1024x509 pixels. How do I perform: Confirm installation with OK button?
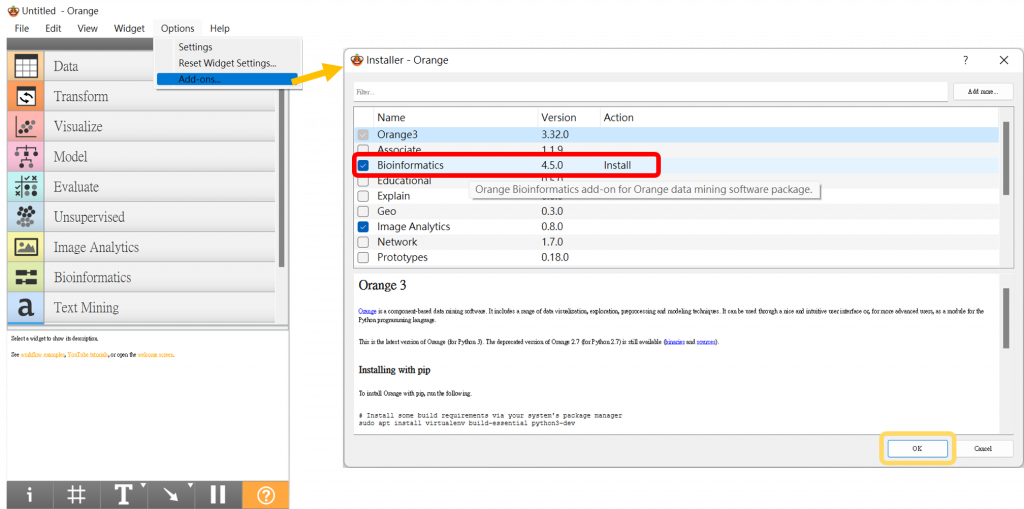pyautogui.click(x=918, y=449)
